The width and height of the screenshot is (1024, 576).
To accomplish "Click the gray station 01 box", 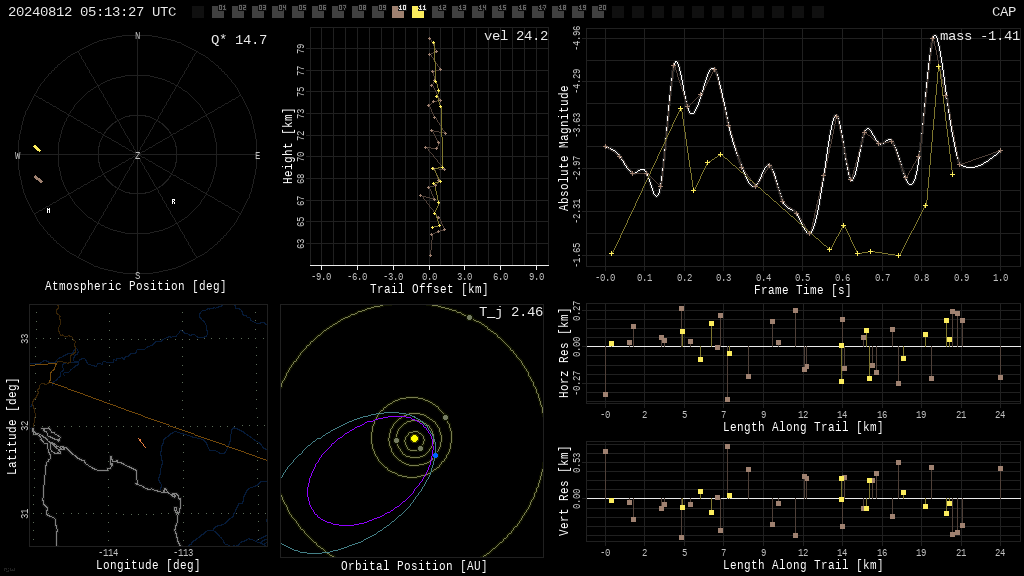I will [218, 12].
